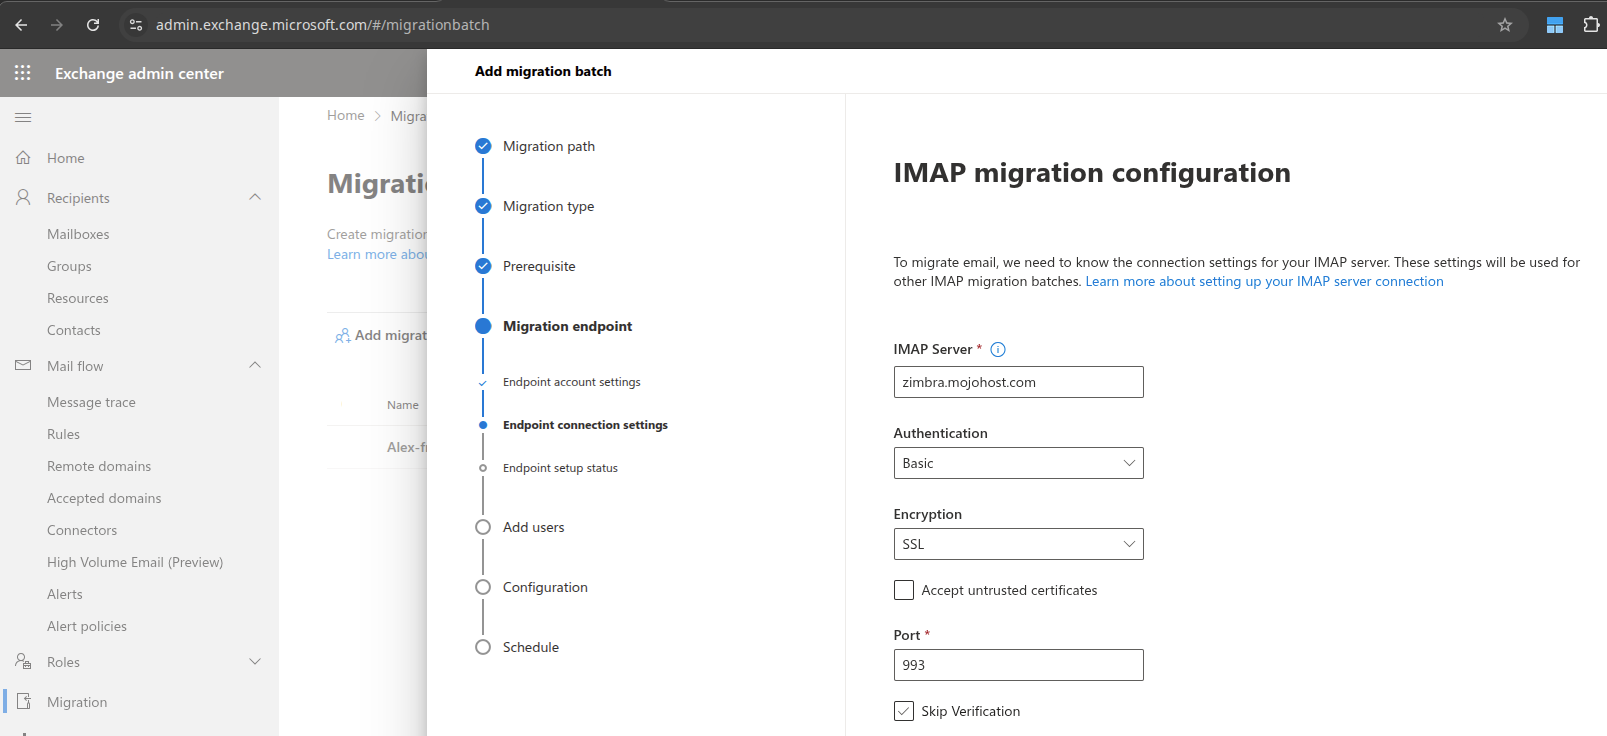The width and height of the screenshot is (1607, 736).
Task: Reload the page with the refresh icon
Action: [x=93, y=25]
